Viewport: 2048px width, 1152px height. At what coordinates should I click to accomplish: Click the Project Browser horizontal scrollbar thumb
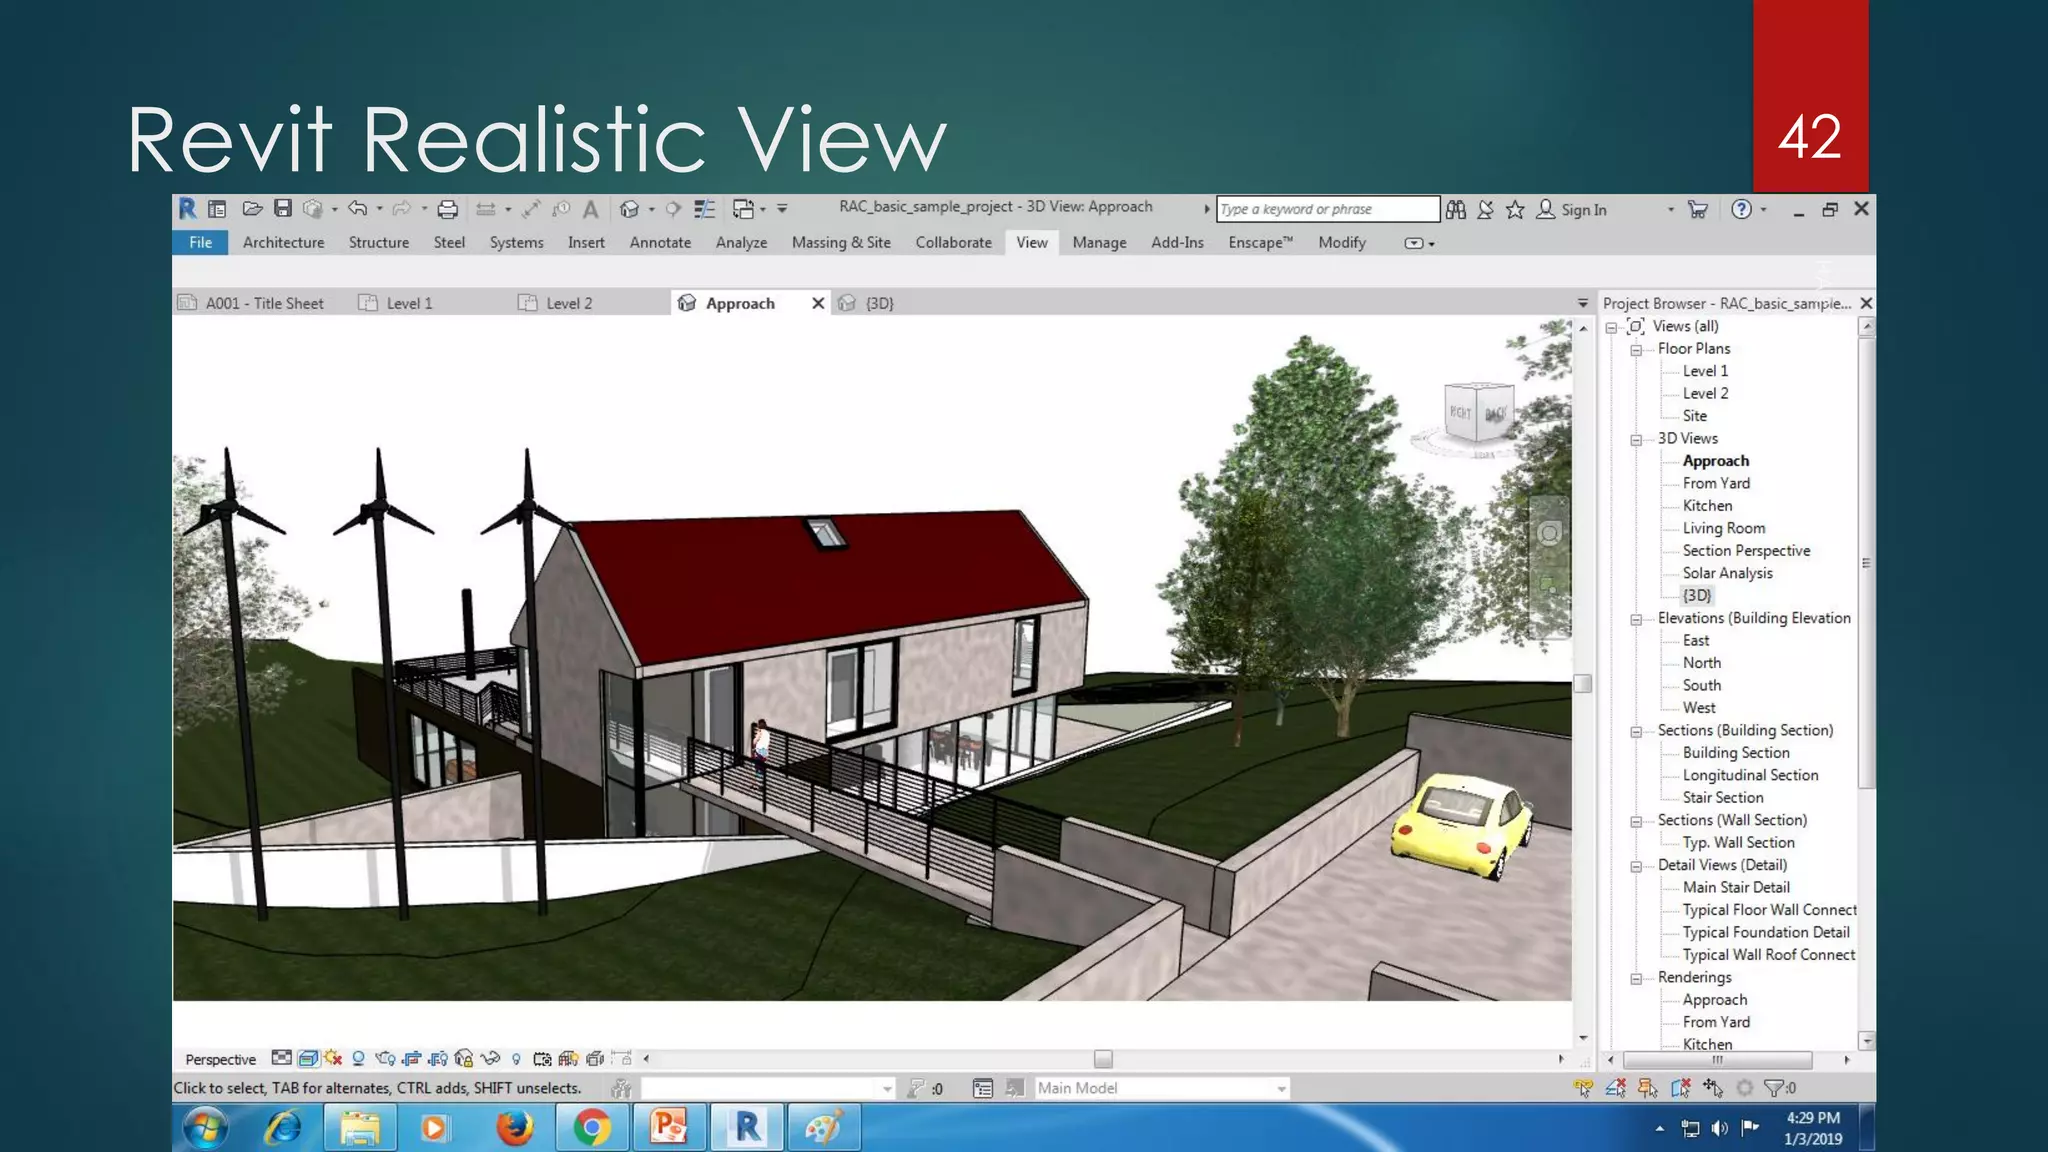(x=1717, y=1060)
